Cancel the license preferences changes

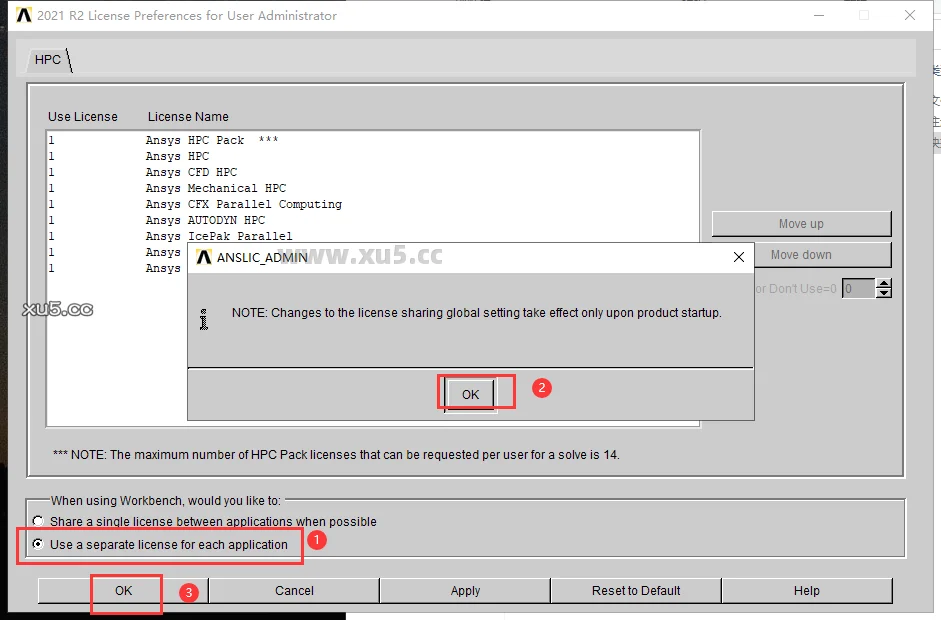(x=294, y=591)
